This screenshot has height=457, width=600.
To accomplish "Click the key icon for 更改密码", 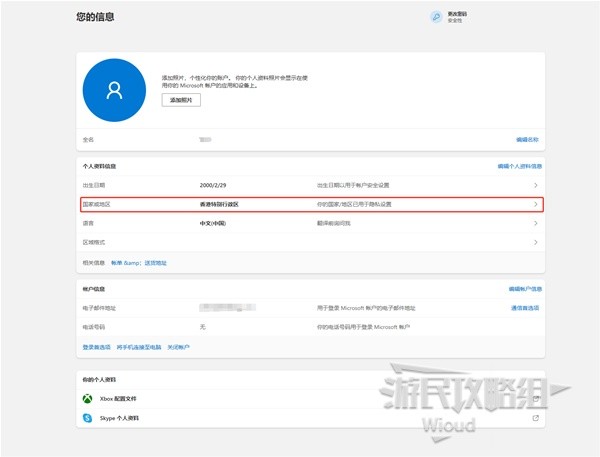I will 436,17.
